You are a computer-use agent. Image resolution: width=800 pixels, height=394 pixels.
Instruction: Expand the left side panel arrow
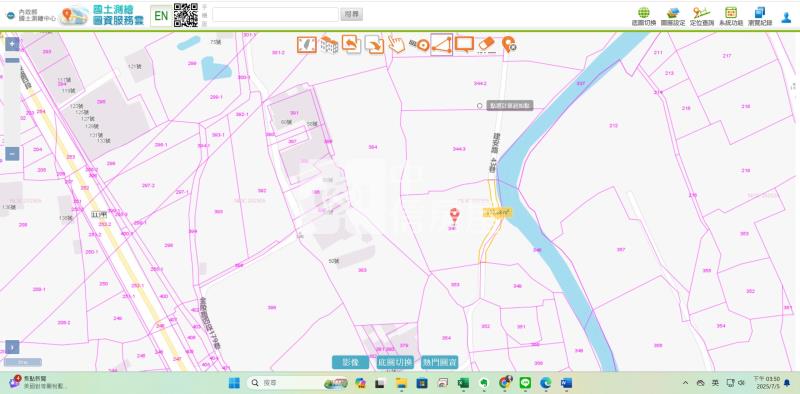coord(12,347)
